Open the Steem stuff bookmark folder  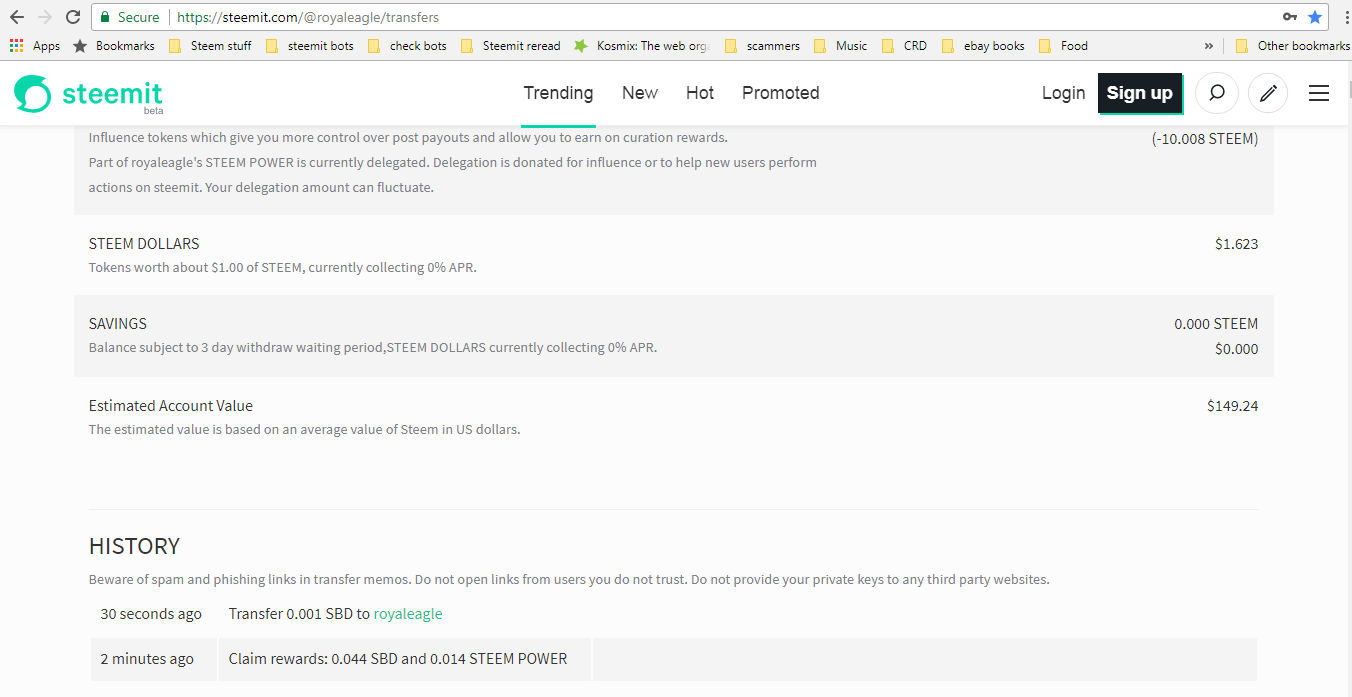coord(210,46)
